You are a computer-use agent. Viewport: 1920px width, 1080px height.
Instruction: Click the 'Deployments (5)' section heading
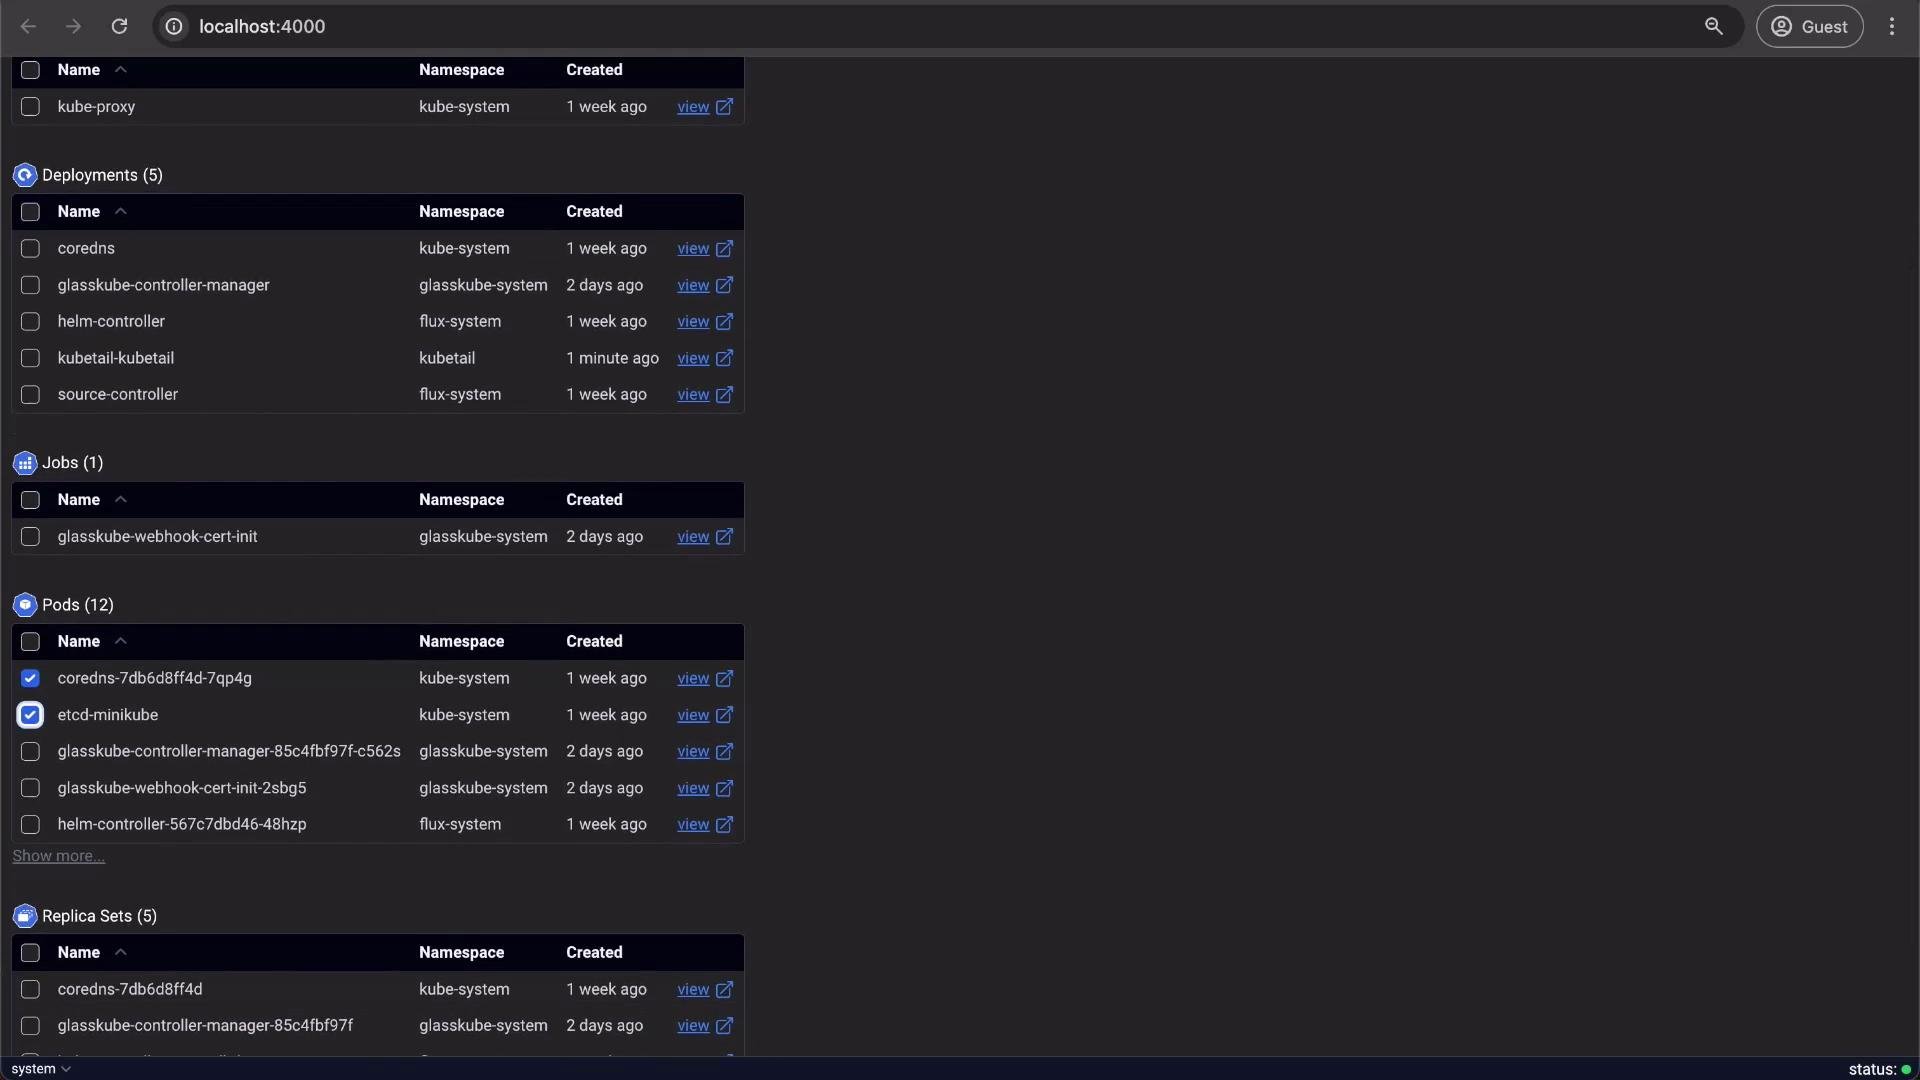(x=102, y=175)
